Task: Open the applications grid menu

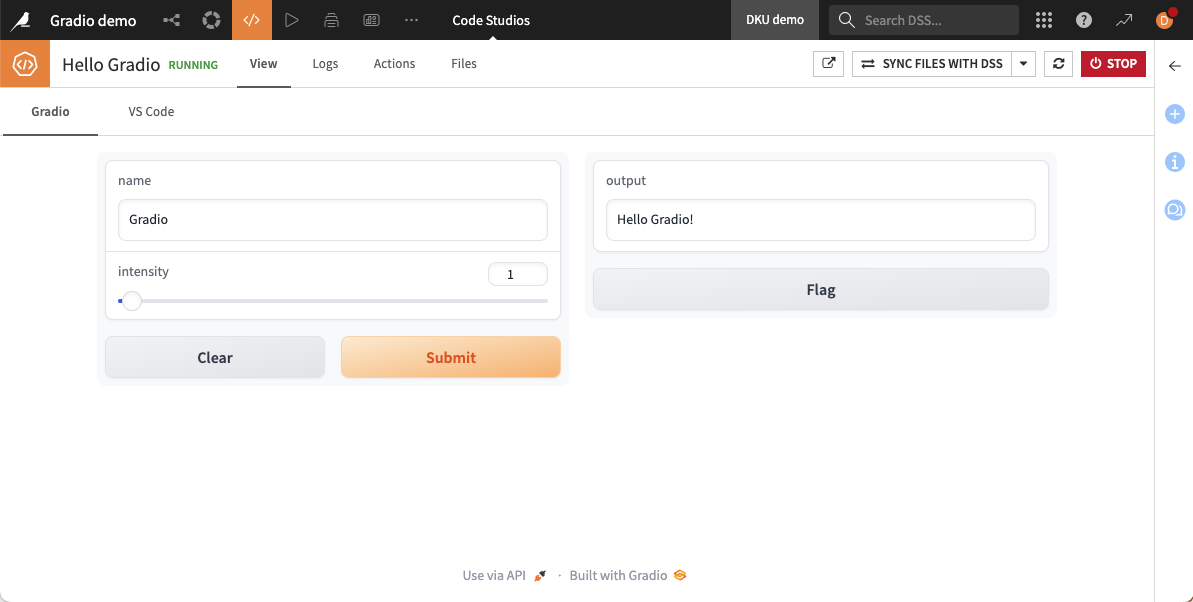Action: point(1044,21)
